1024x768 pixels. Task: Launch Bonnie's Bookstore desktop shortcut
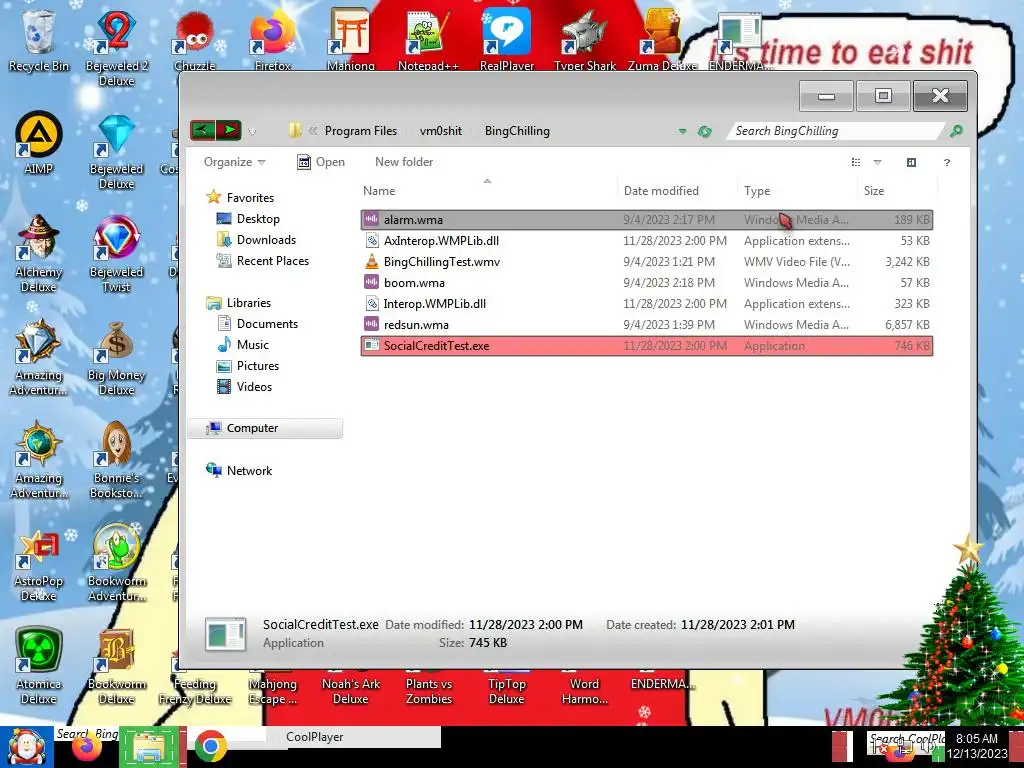[x=116, y=461]
